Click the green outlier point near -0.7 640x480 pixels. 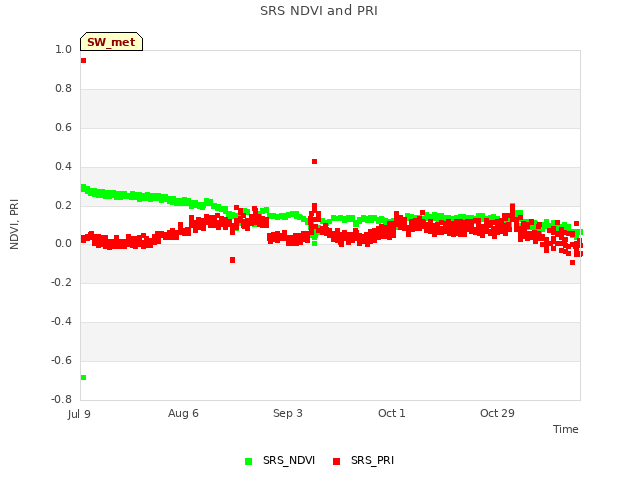83,378
